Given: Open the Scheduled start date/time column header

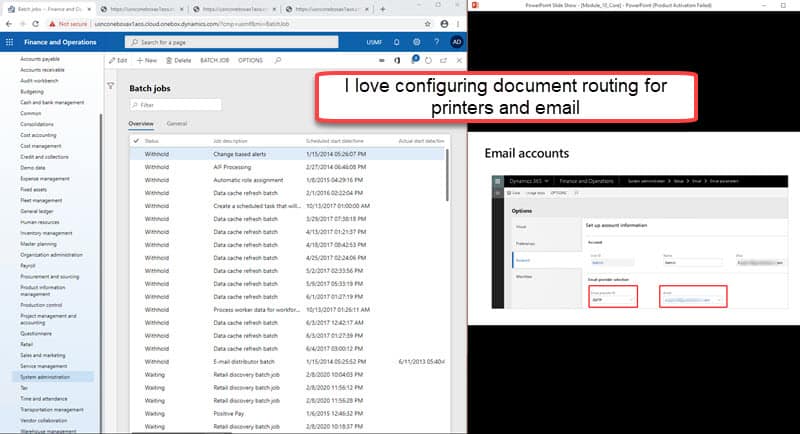Looking at the screenshot, I should 335,141.
